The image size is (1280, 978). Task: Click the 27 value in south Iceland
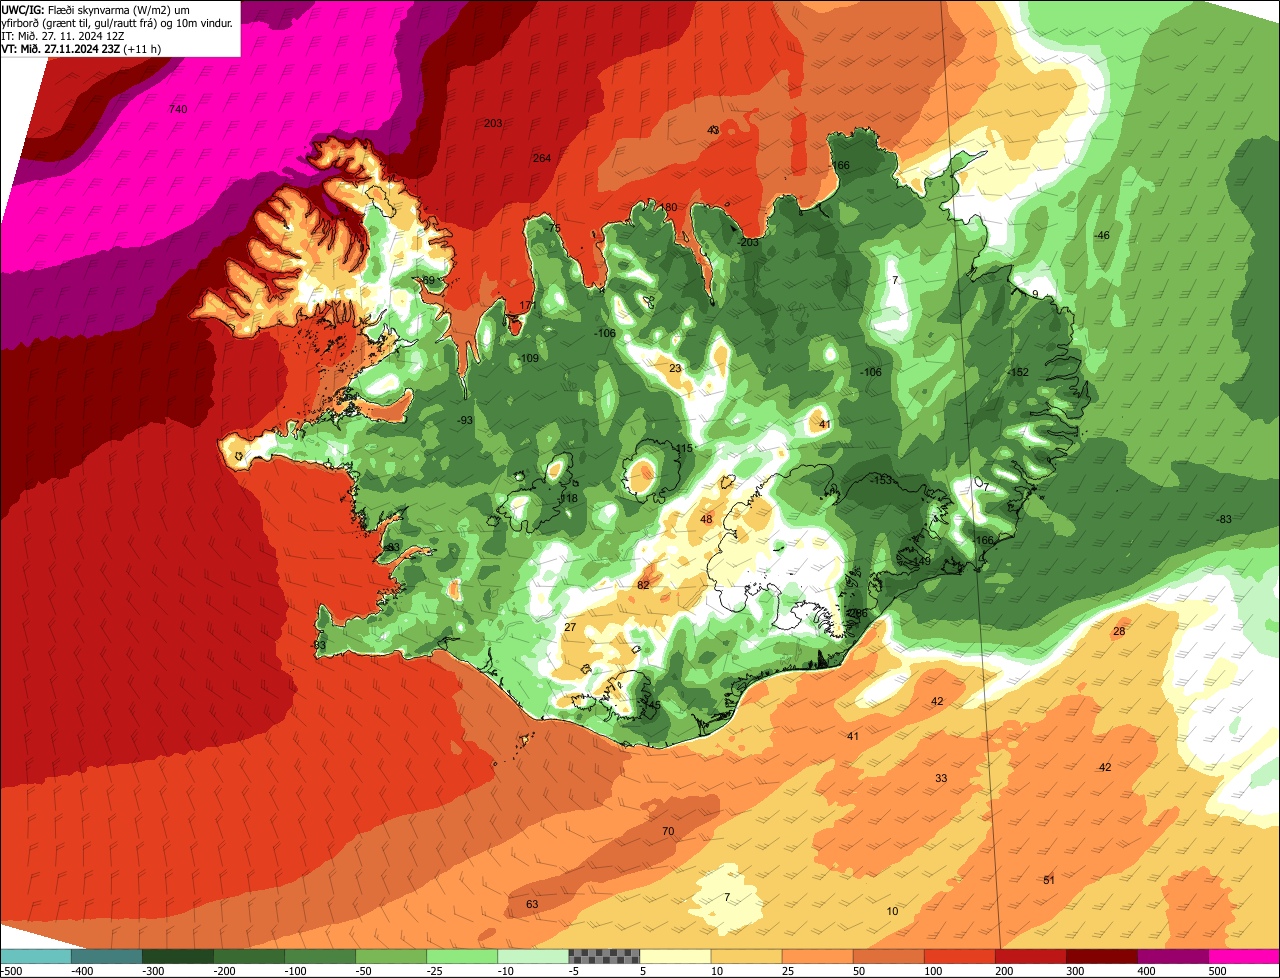pos(570,627)
